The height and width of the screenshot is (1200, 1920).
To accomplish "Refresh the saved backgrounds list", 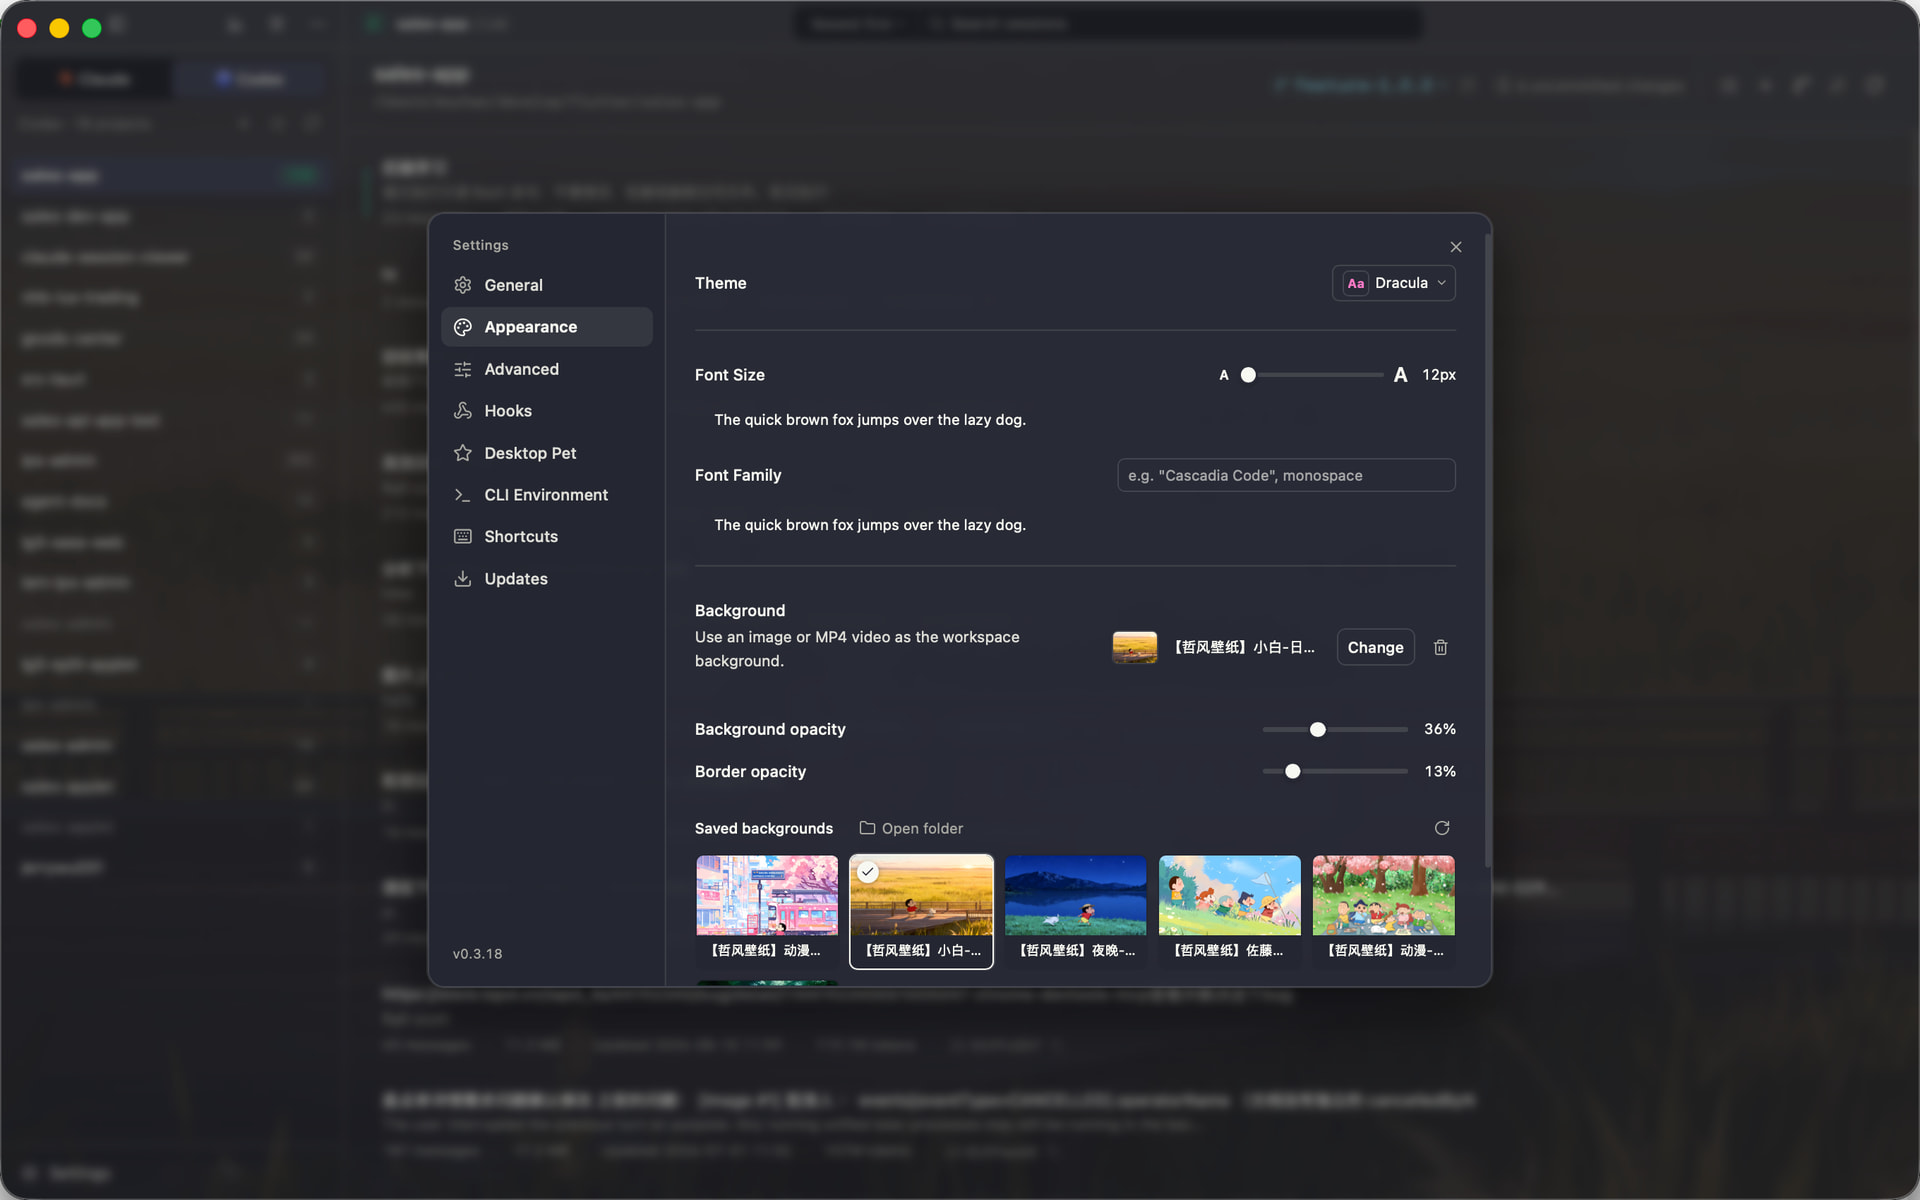I will click(x=1442, y=828).
